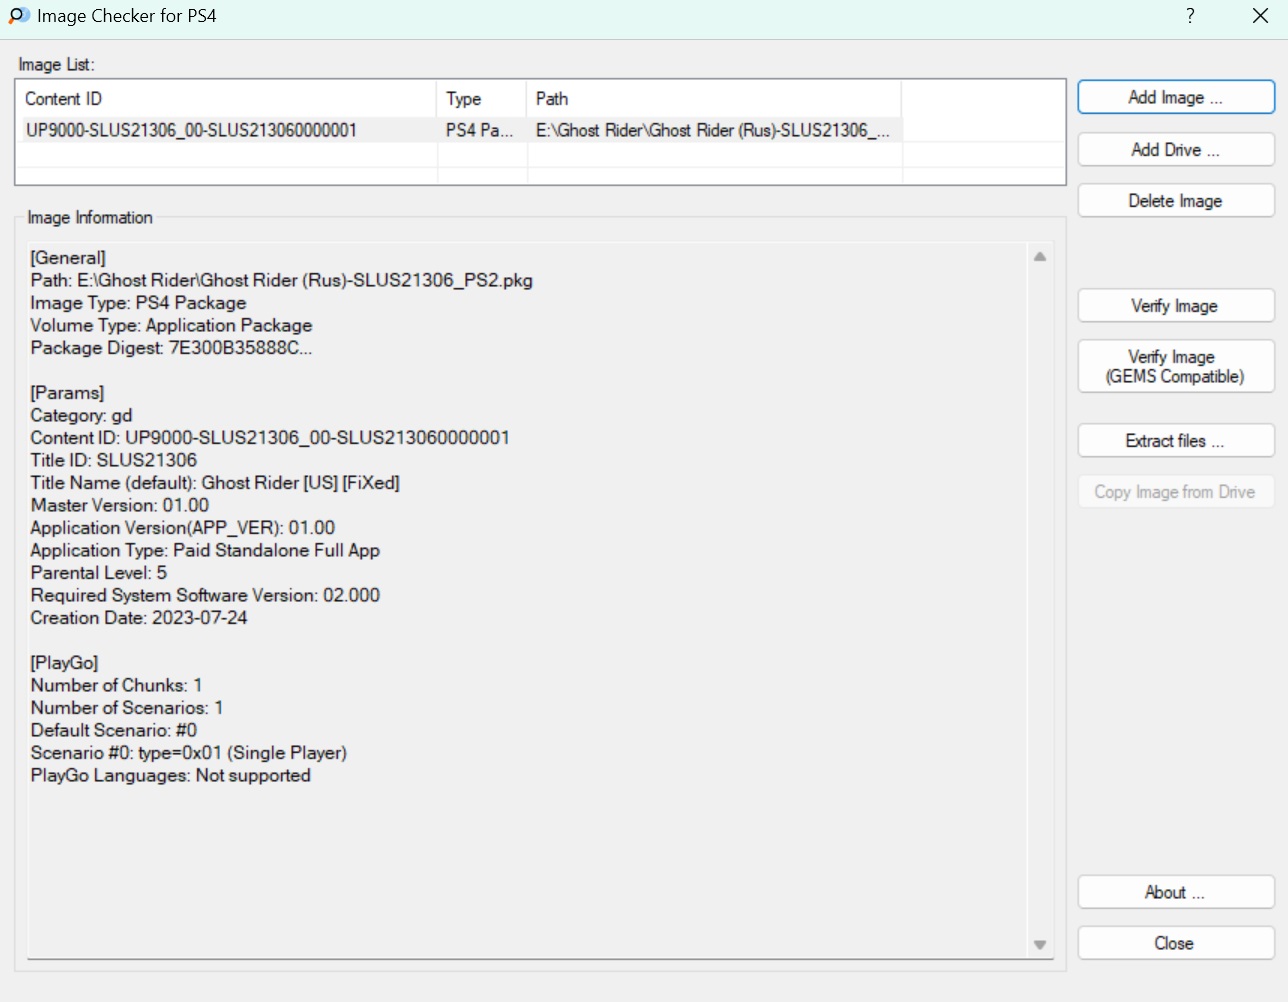Click the [General] section heading
The width and height of the screenshot is (1288, 1002).
click(x=68, y=258)
